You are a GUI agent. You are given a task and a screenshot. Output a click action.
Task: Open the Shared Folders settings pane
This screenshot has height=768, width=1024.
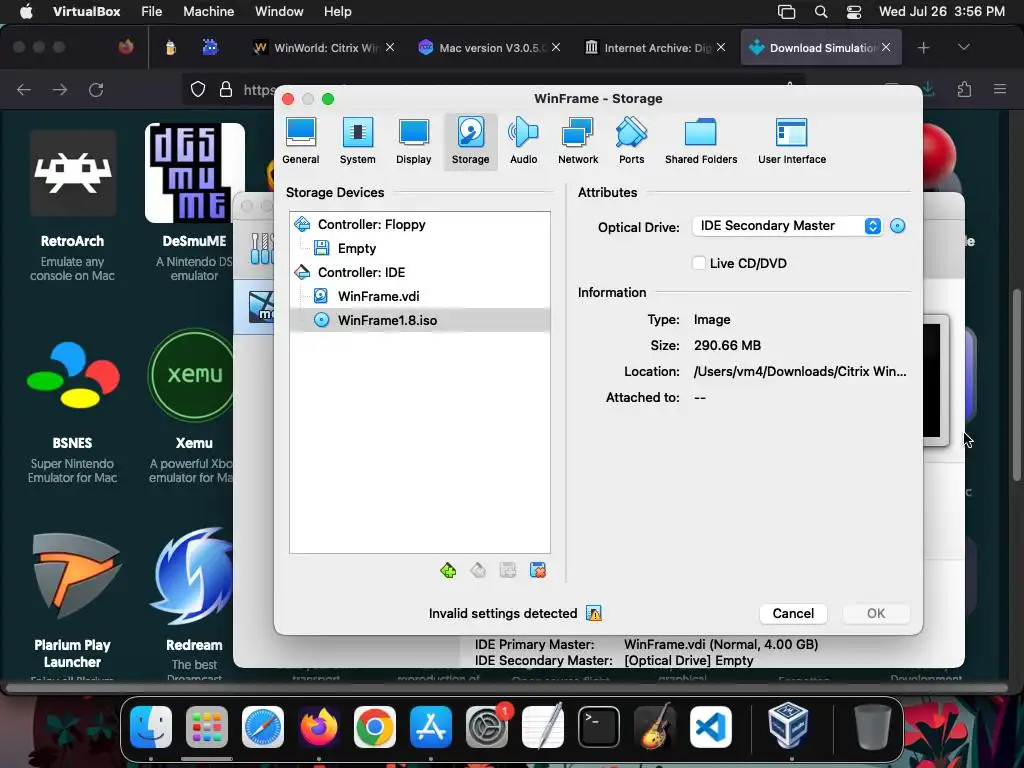(701, 141)
